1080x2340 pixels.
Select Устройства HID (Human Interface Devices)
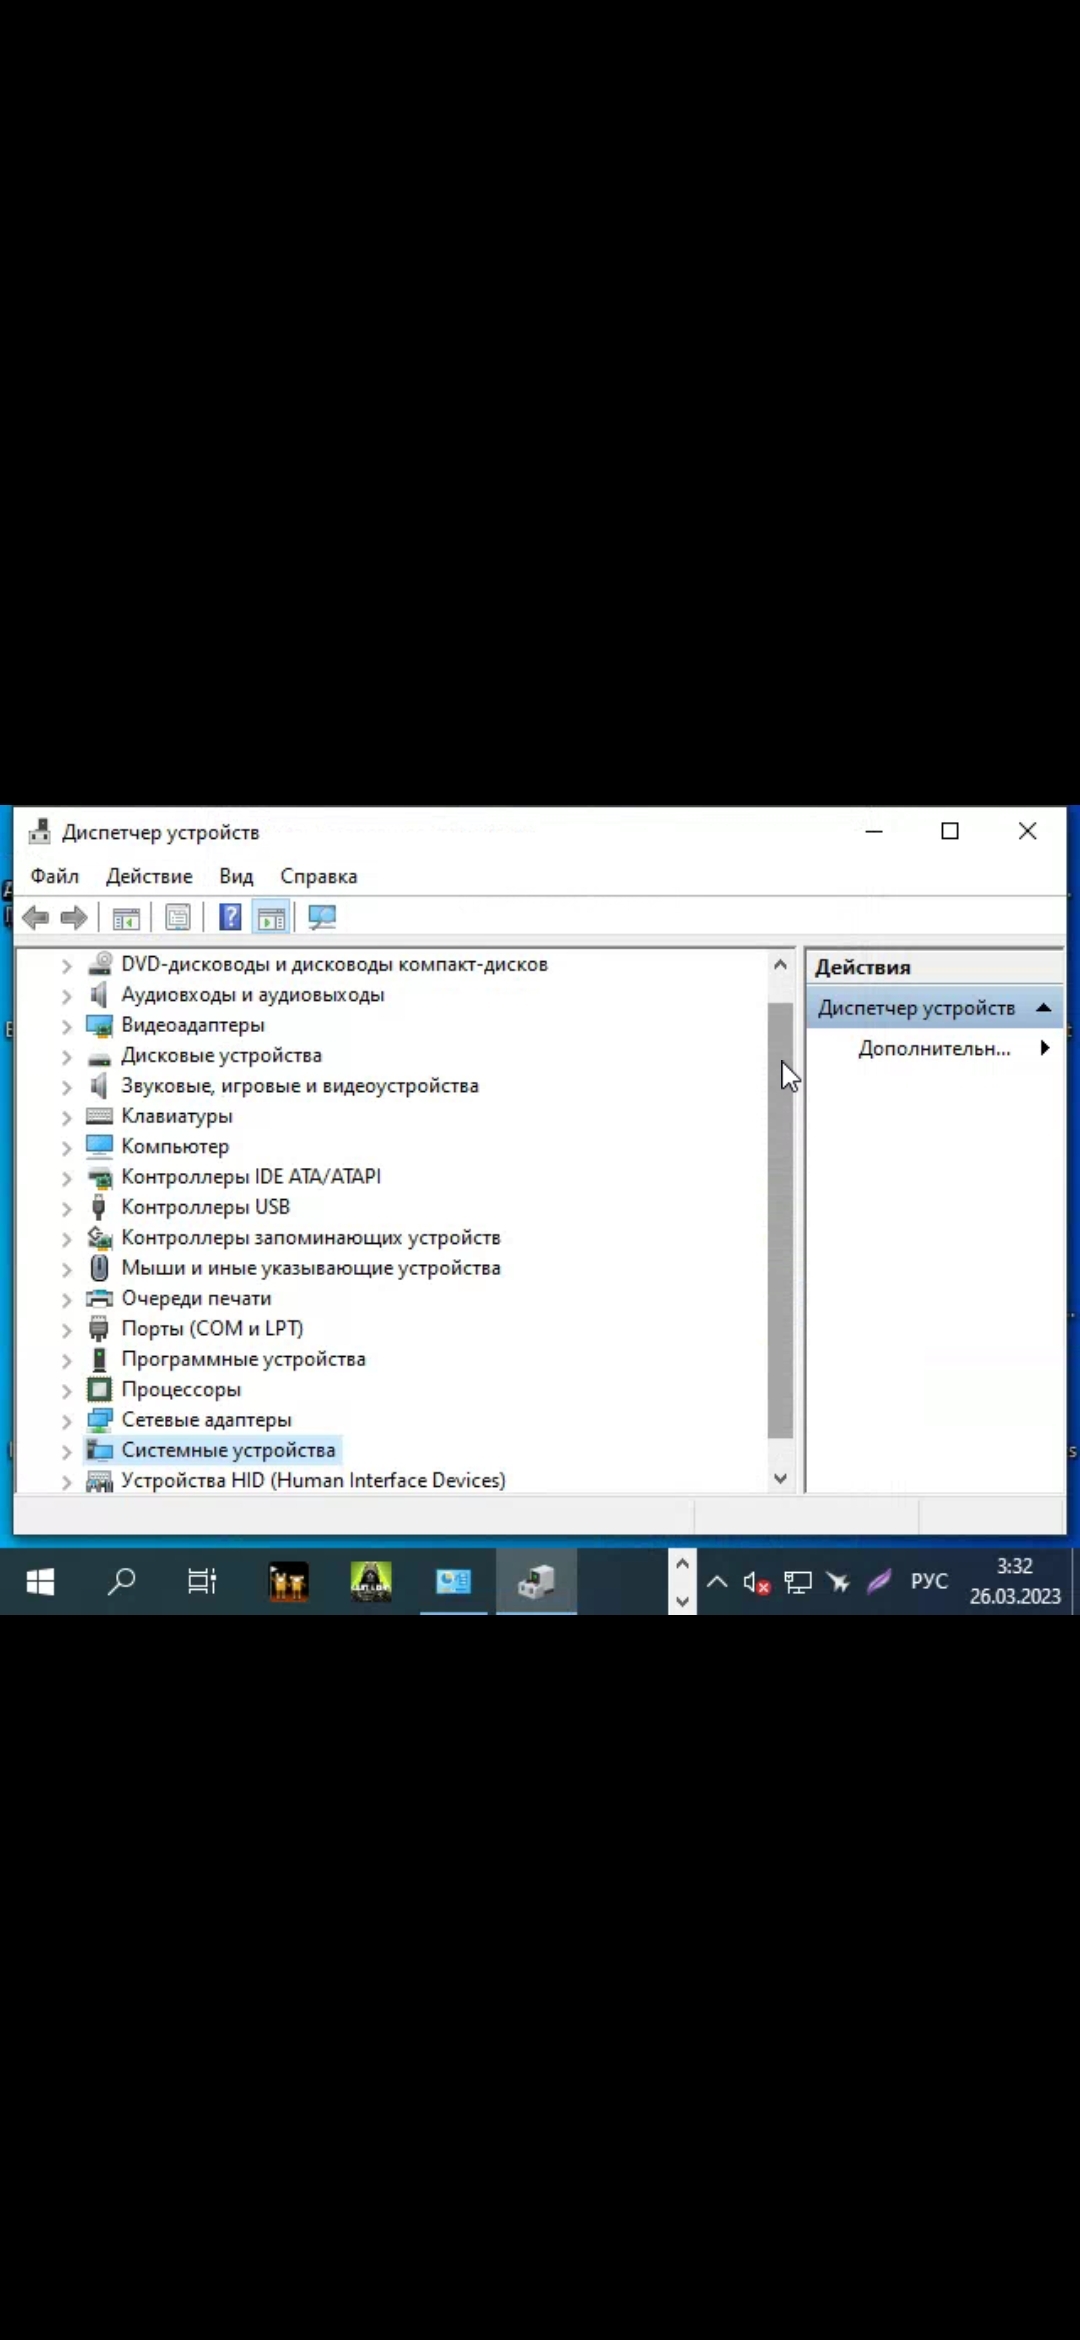pyautogui.click(x=313, y=1481)
